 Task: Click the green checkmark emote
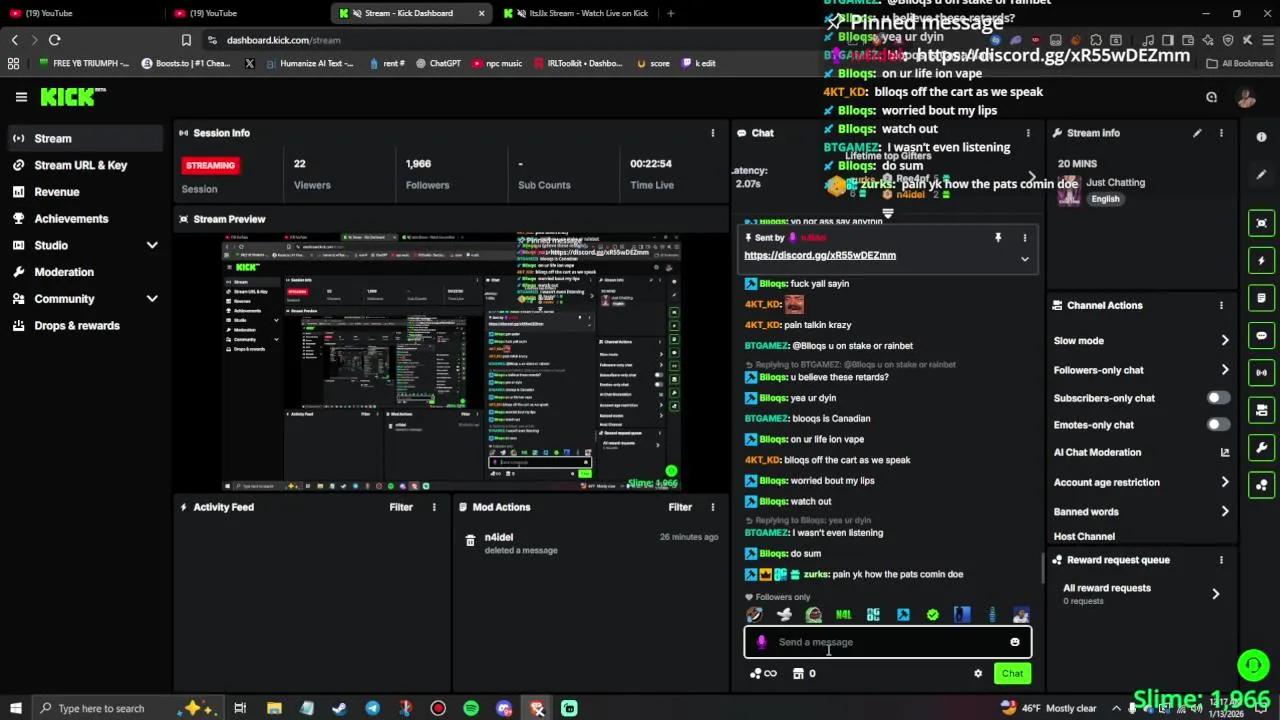[x=933, y=615]
